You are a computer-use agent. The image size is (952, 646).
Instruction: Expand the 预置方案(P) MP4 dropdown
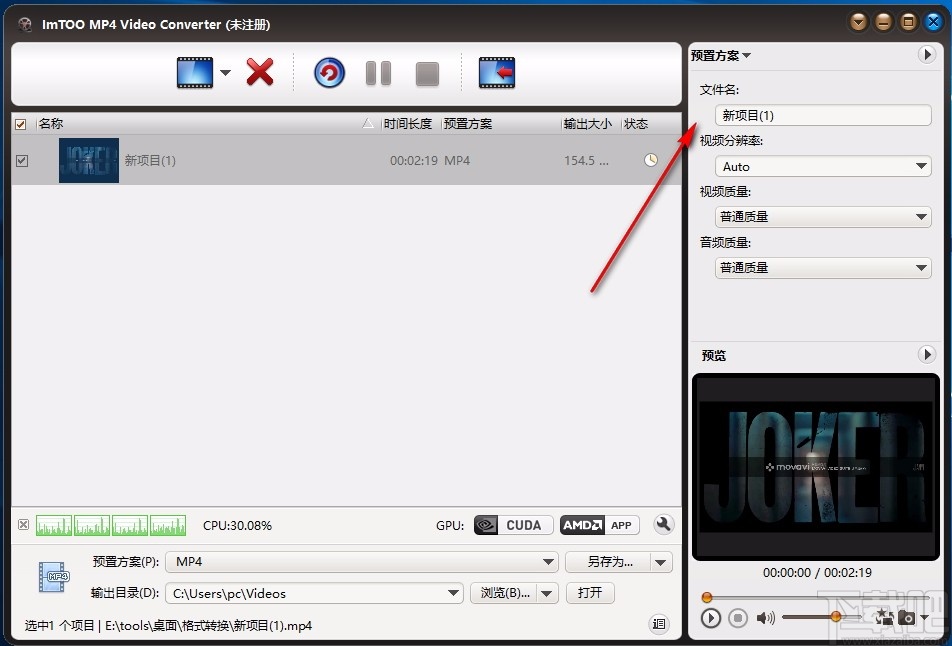pyautogui.click(x=548, y=562)
